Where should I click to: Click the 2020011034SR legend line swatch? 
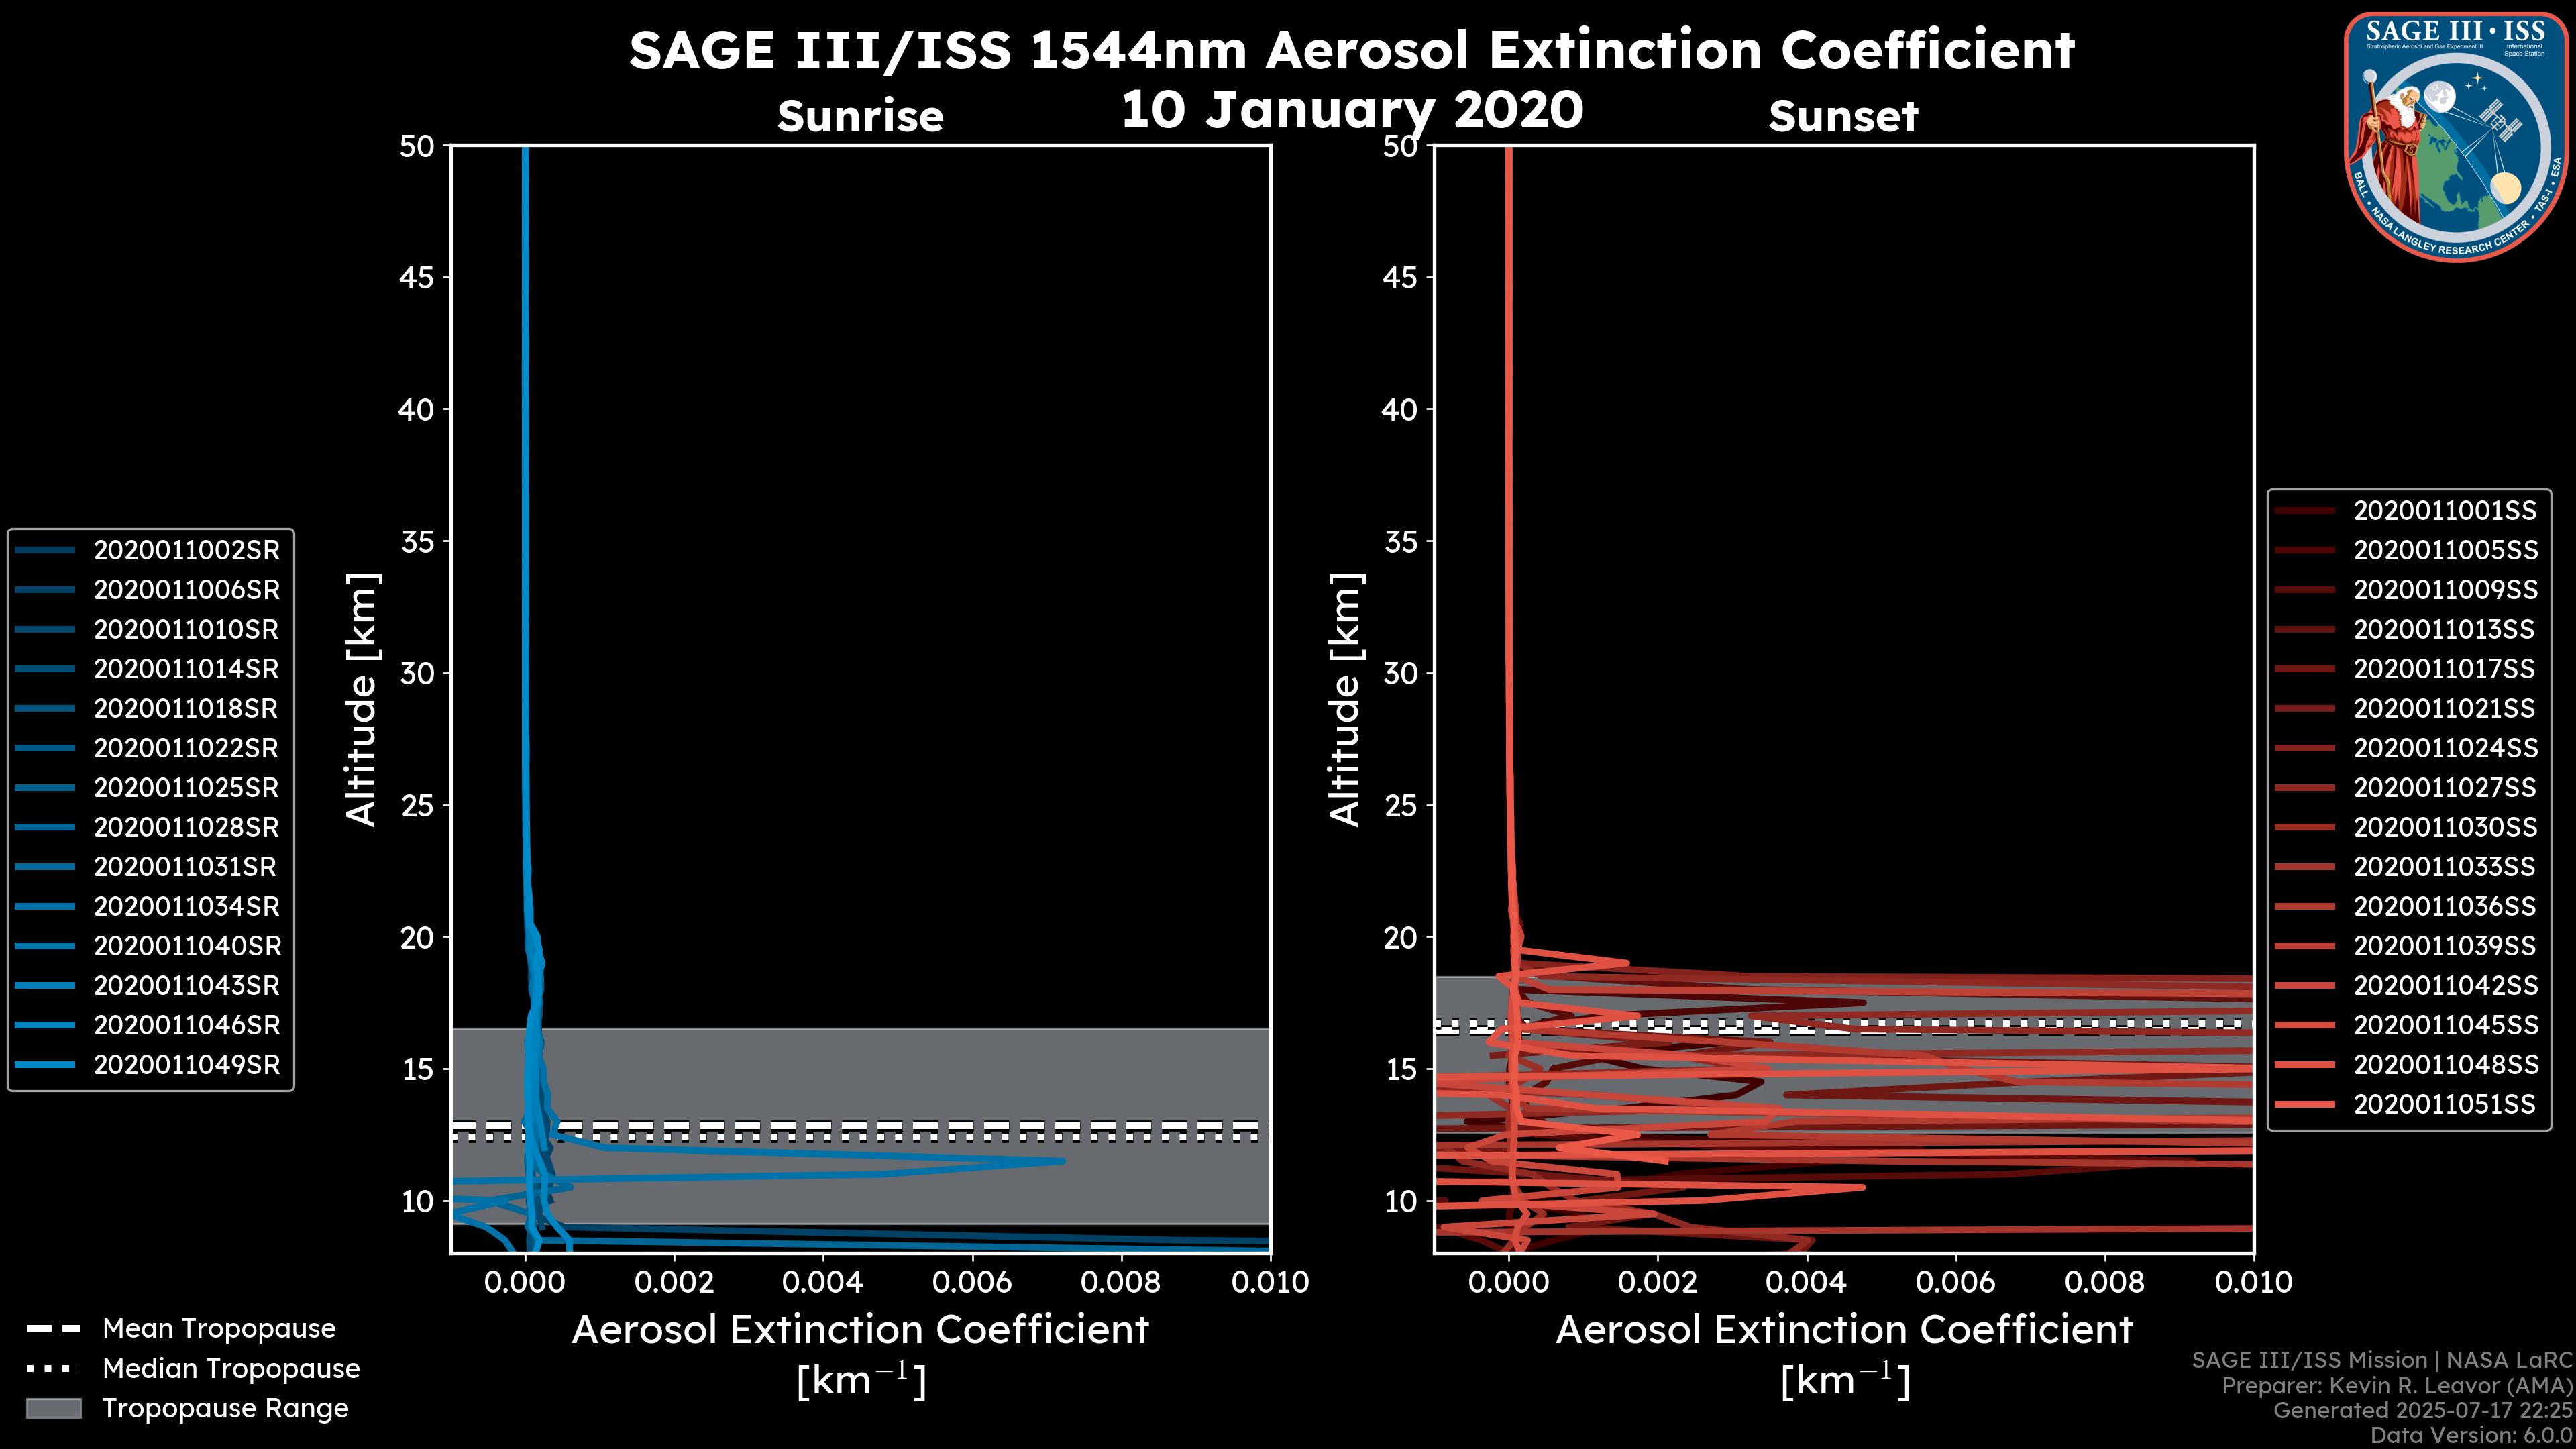pyautogui.click(x=45, y=906)
